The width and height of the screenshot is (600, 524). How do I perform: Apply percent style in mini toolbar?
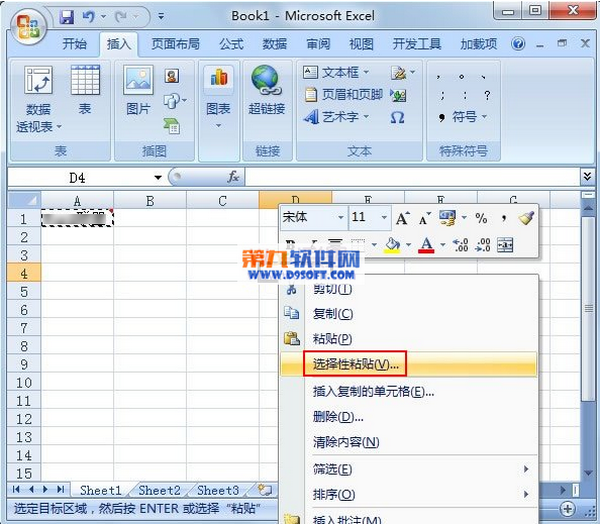pyautogui.click(x=481, y=218)
